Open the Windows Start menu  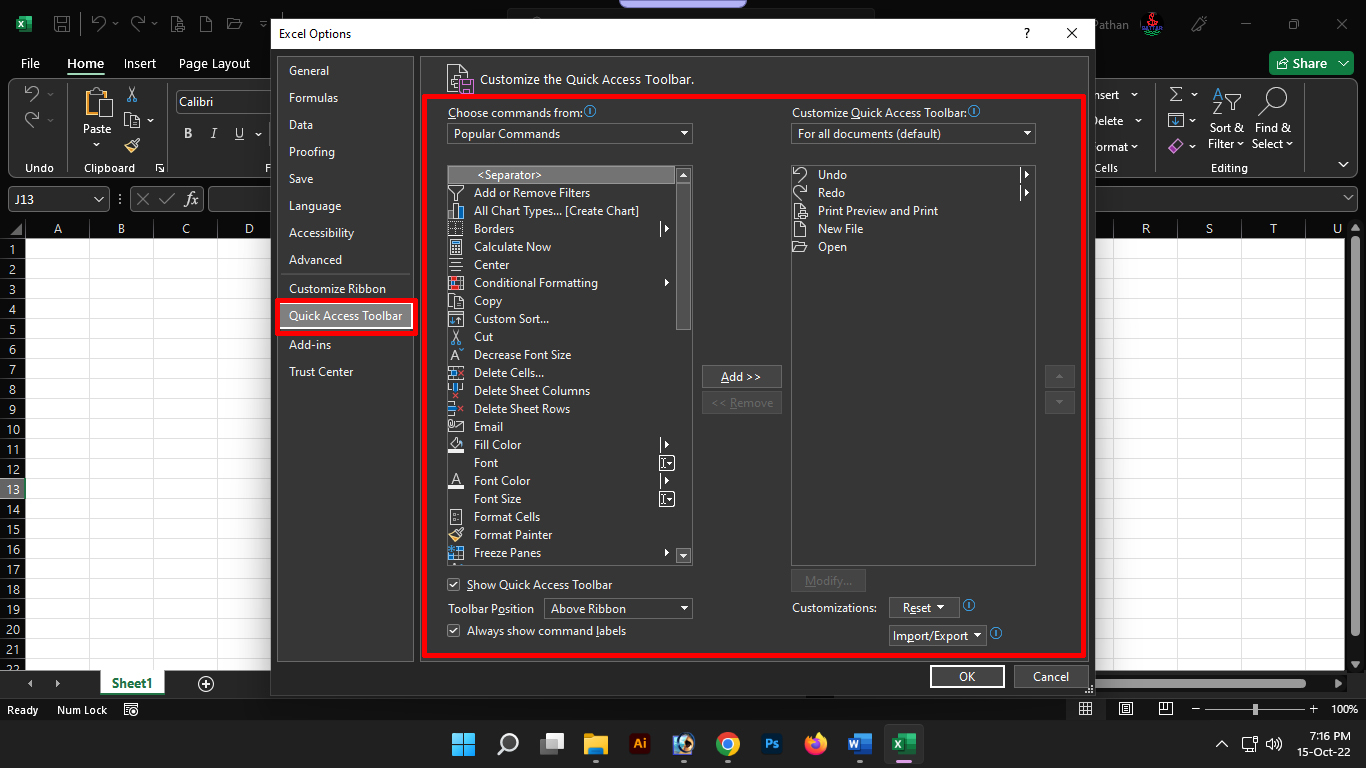(464, 744)
